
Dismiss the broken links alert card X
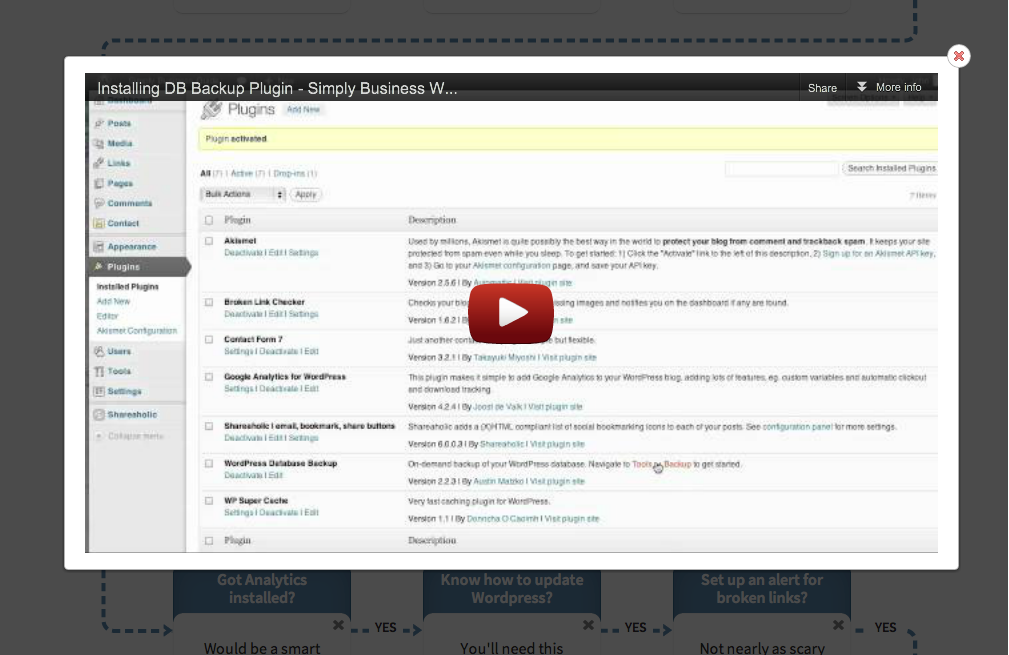pos(838,625)
